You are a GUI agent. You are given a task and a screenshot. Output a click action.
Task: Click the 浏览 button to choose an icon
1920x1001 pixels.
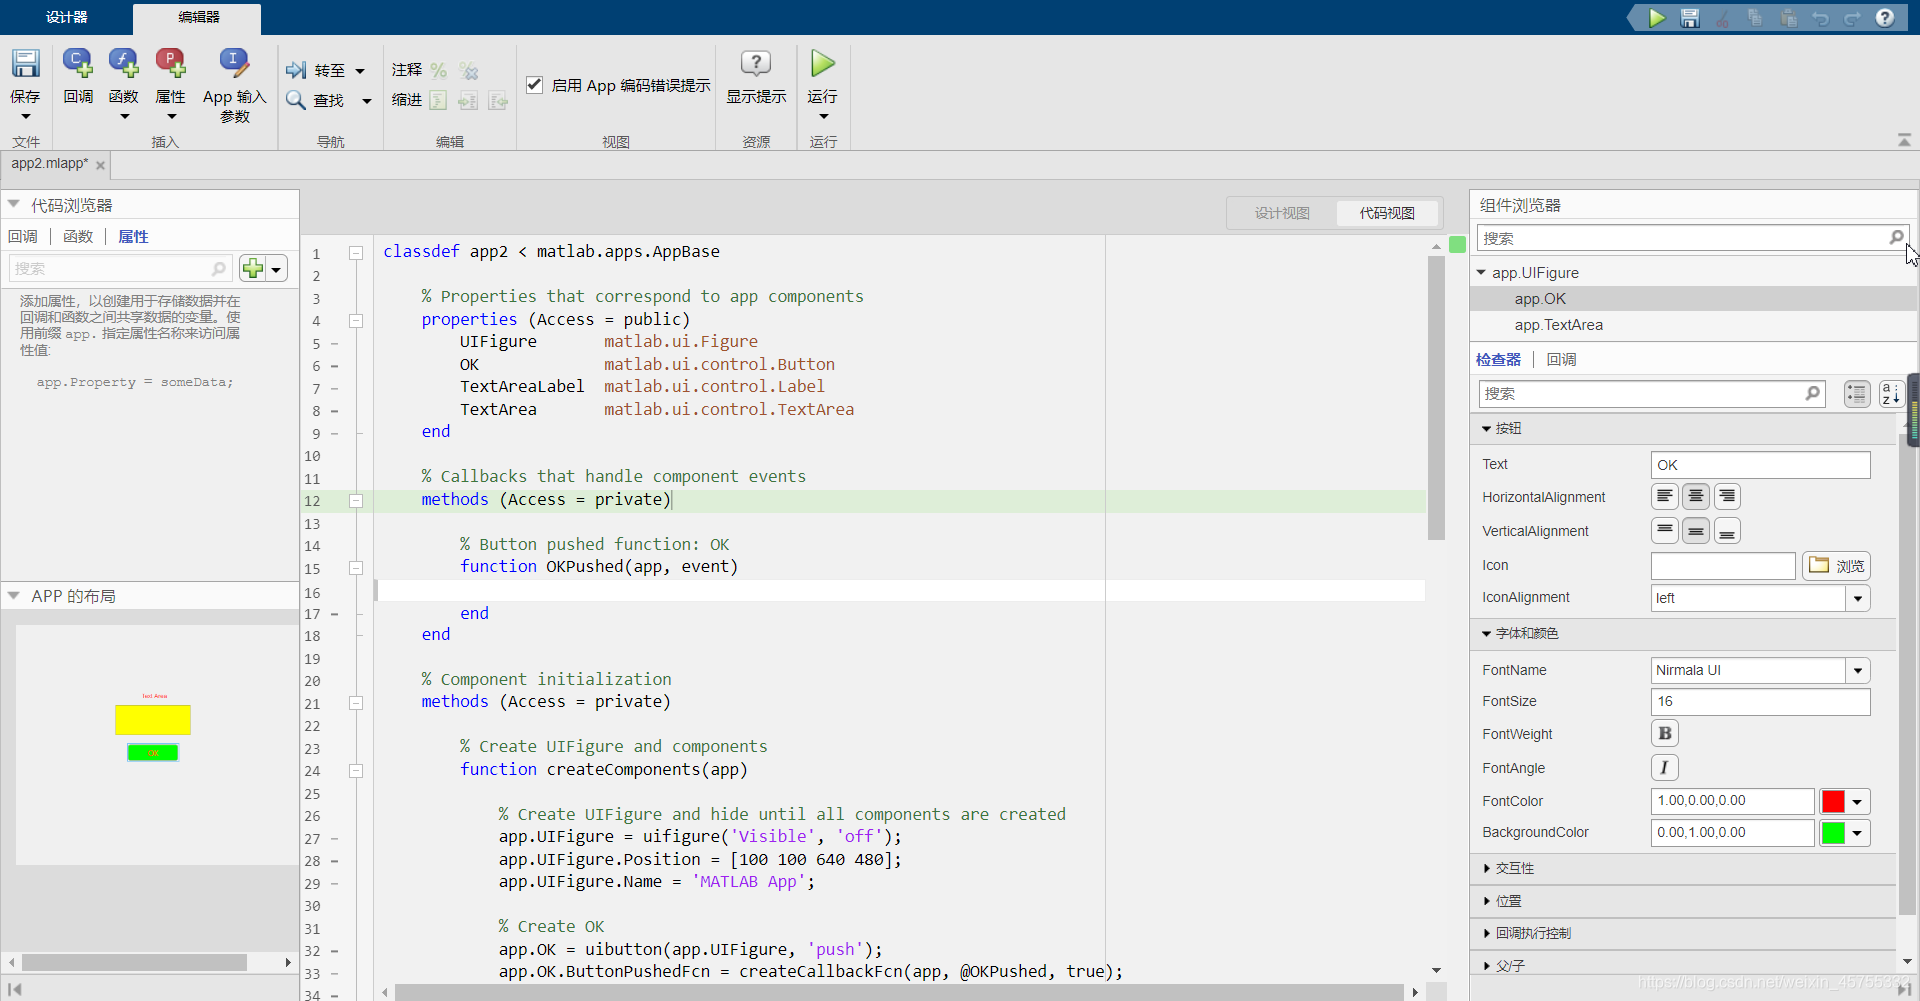click(1837, 565)
